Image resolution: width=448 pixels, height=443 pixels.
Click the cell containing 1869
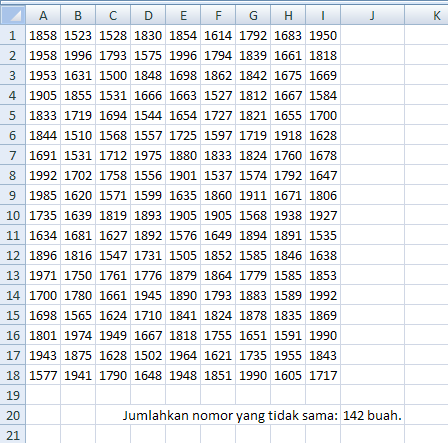pyautogui.click(x=323, y=315)
